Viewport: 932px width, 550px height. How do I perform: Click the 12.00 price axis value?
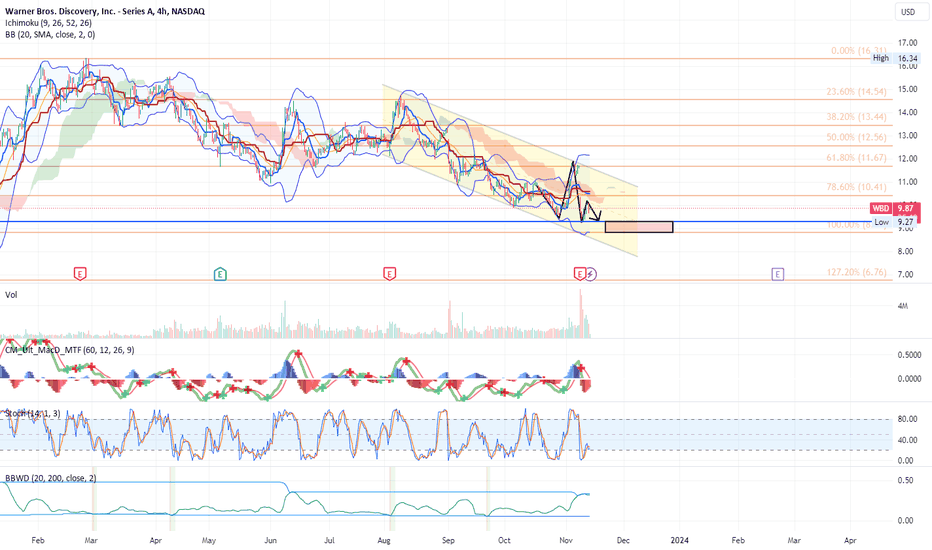[x=908, y=159]
